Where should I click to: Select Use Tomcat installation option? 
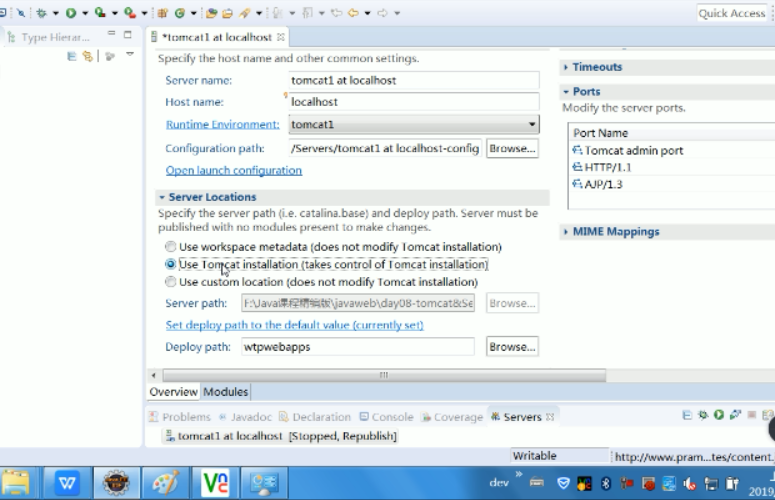pyautogui.click(x=170, y=264)
